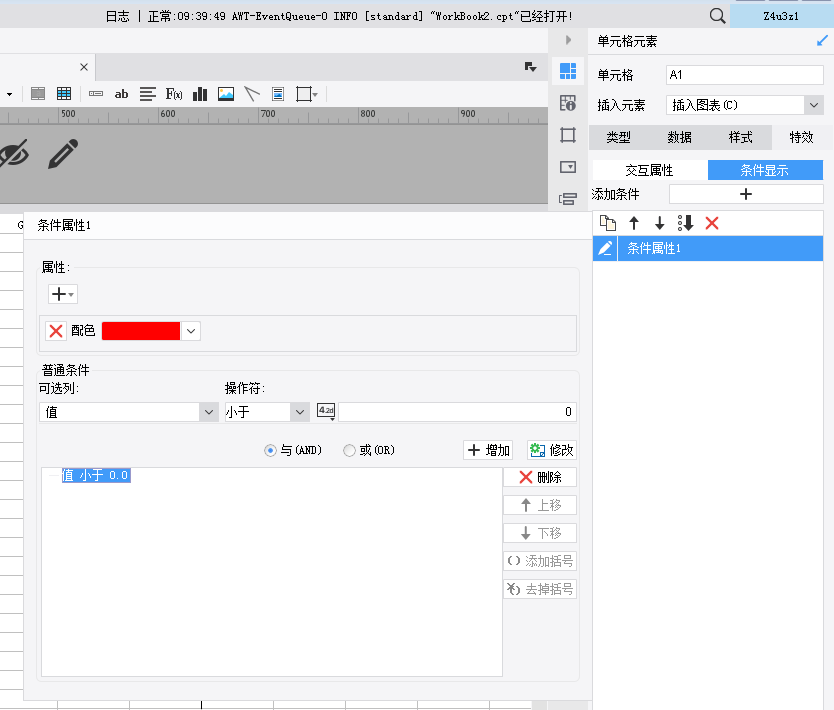The width and height of the screenshot is (834, 710).
Task: Add a condition with plus button
Action: [746, 194]
